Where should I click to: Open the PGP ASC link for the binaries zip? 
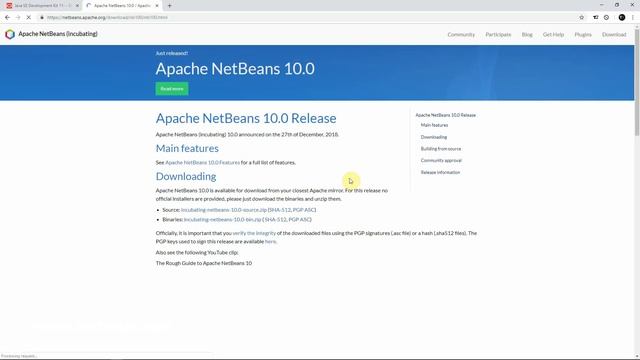[x=300, y=220]
